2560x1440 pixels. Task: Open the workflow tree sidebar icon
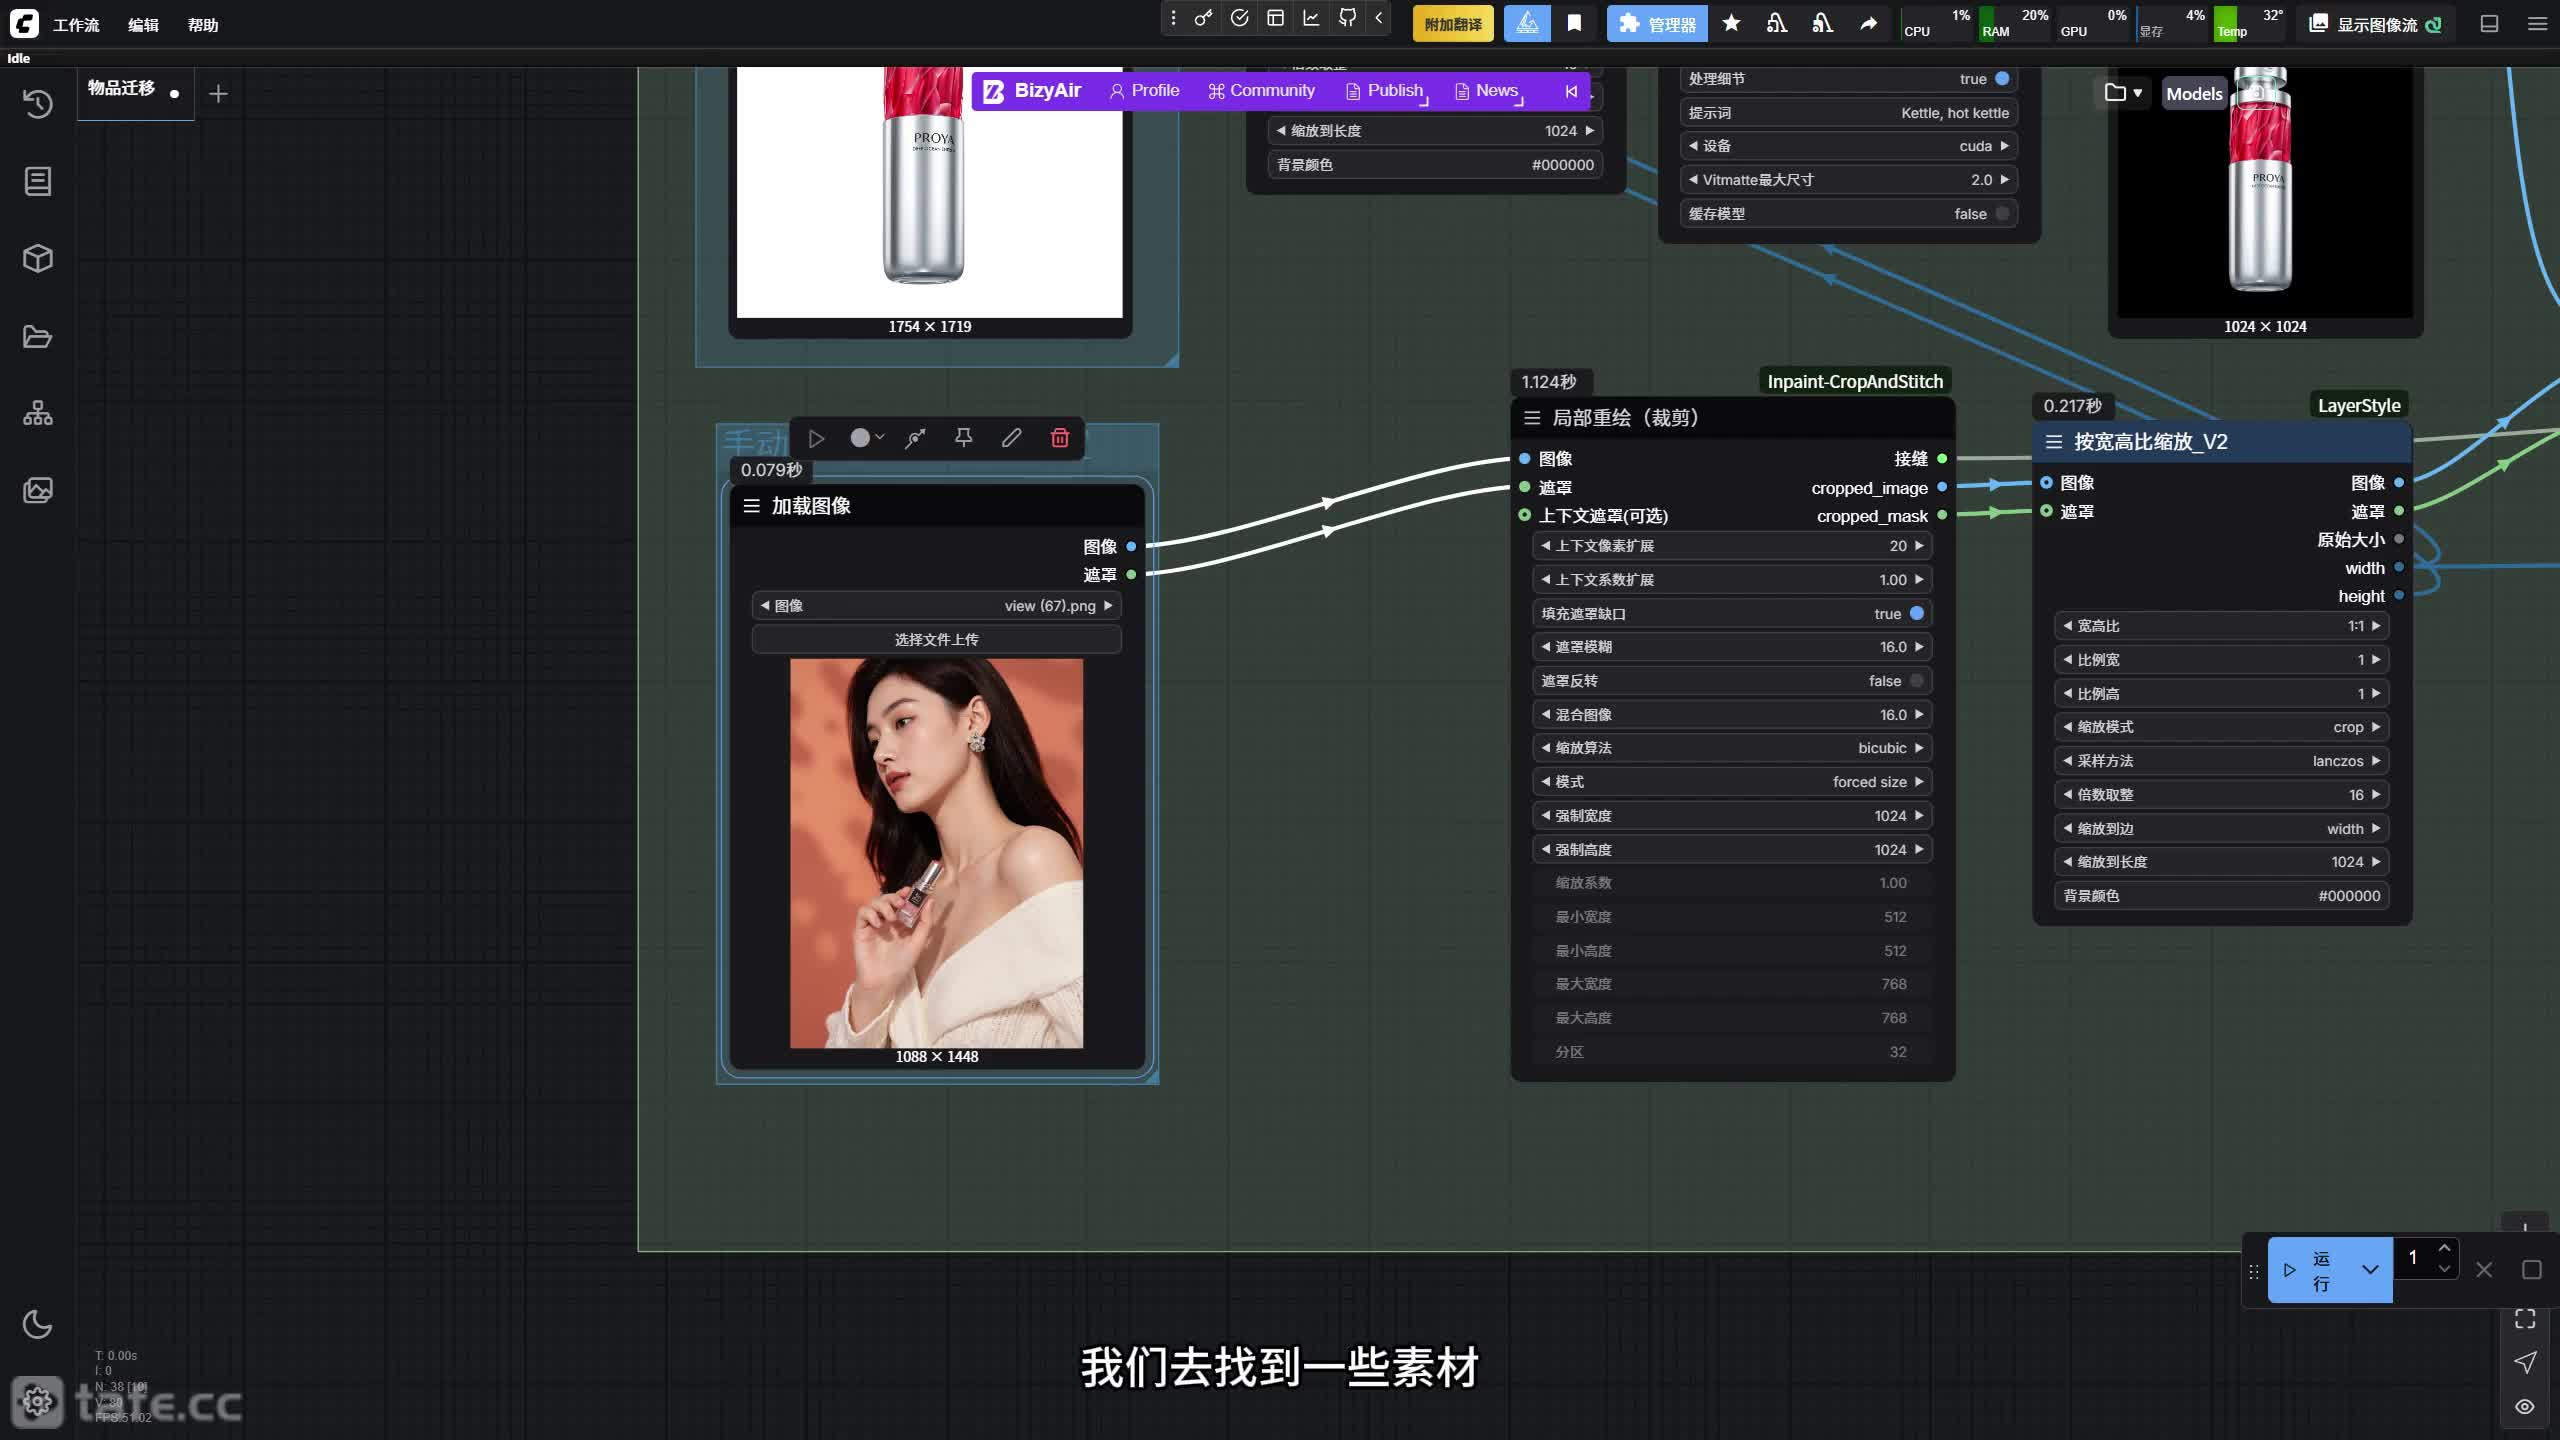pos(38,413)
